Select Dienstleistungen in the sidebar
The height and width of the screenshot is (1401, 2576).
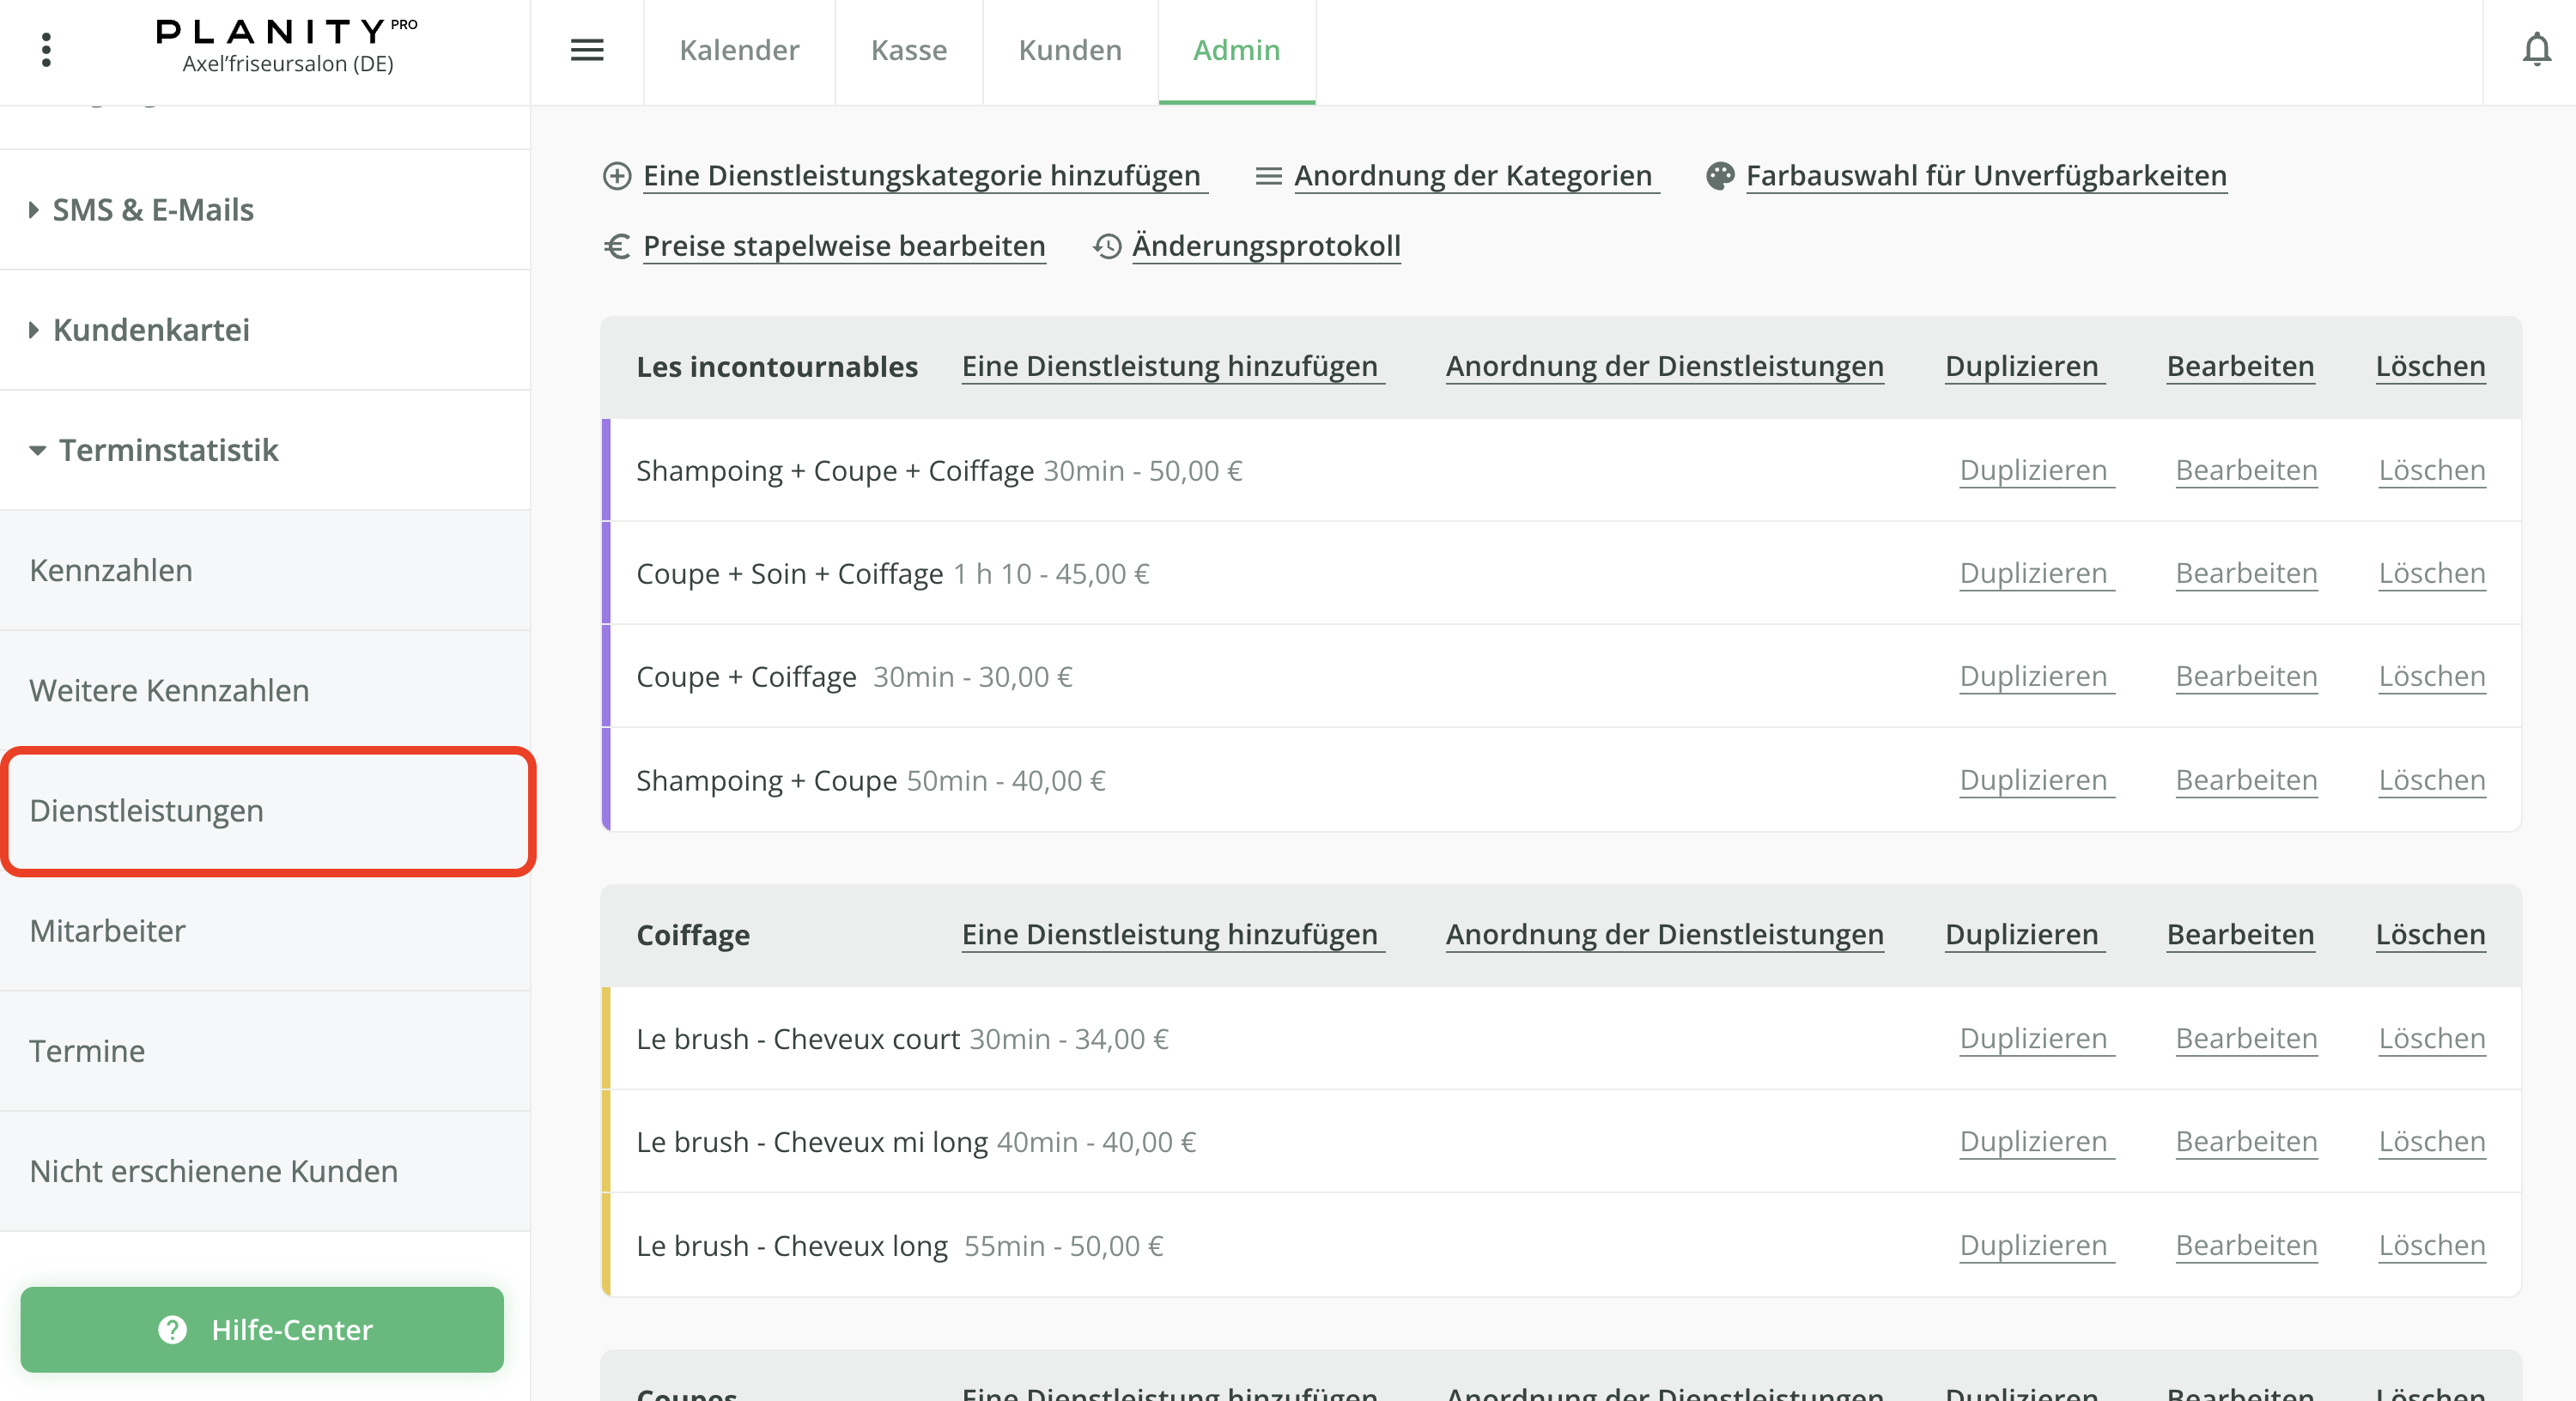pyautogui.click(x=148, y=811)
